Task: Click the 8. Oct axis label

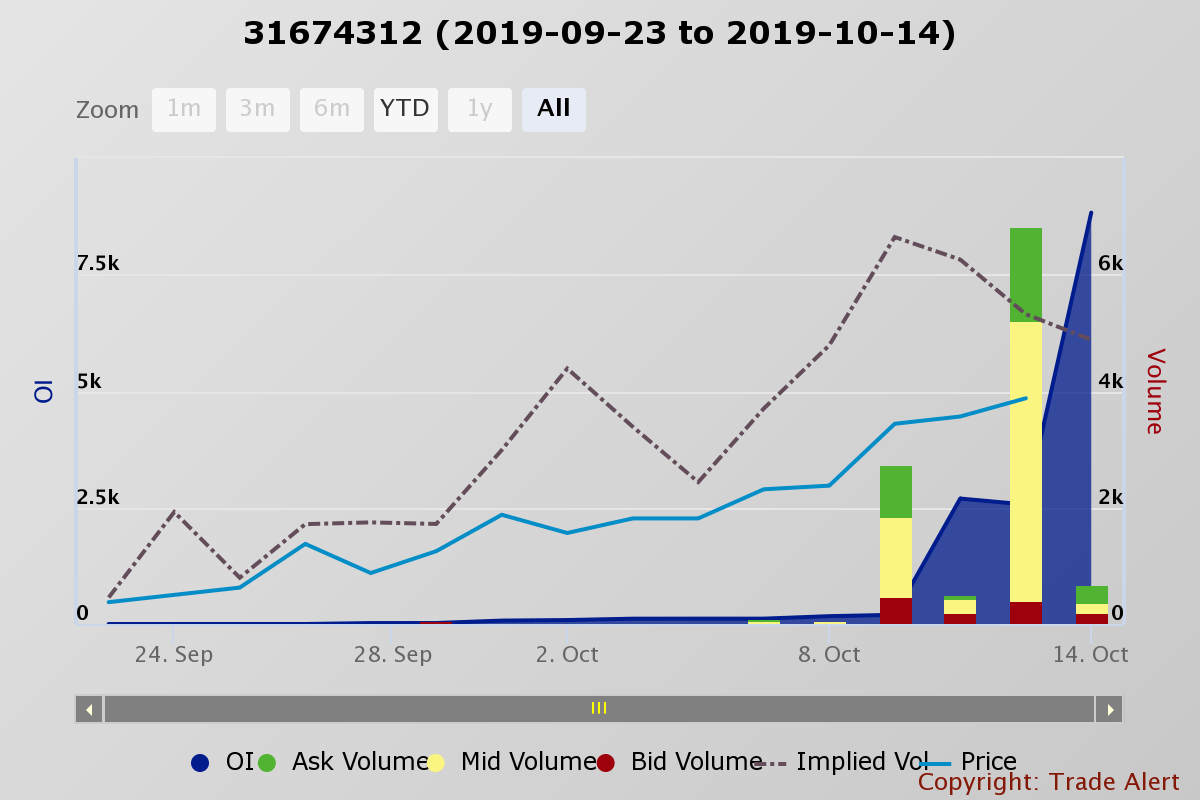Action: [x=829, y=655]
